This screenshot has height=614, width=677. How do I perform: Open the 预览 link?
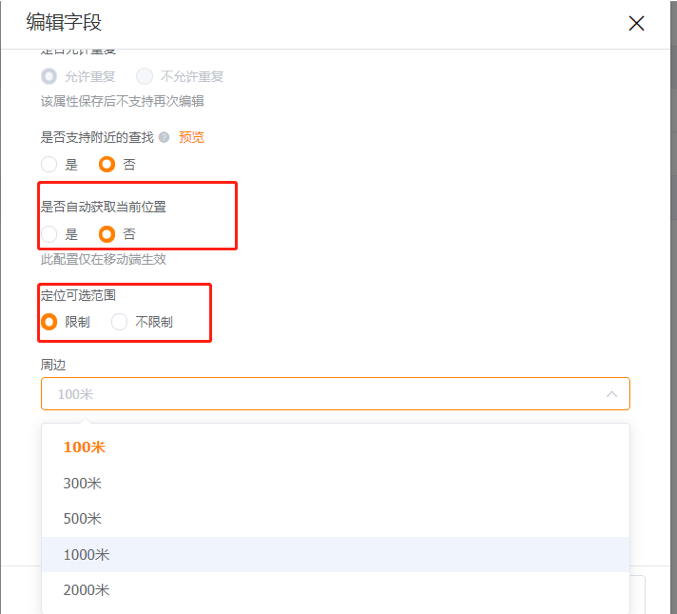(x=191, y=137)
